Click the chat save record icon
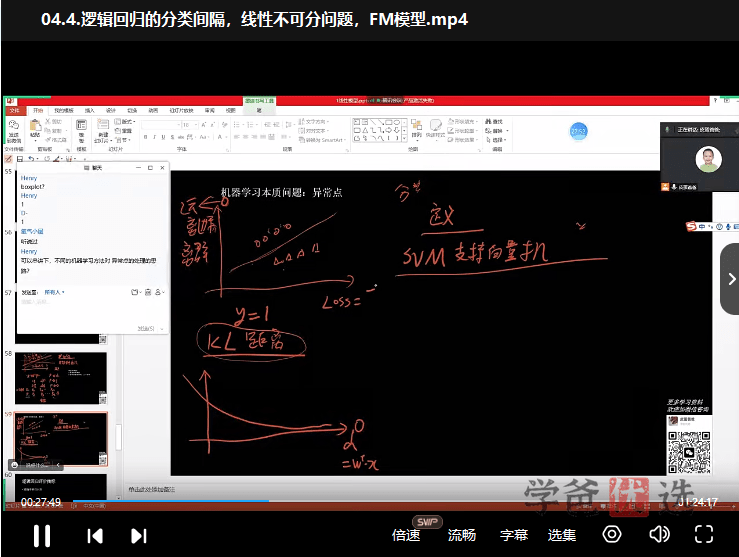739x557 pixels. (x=148, y=292)
